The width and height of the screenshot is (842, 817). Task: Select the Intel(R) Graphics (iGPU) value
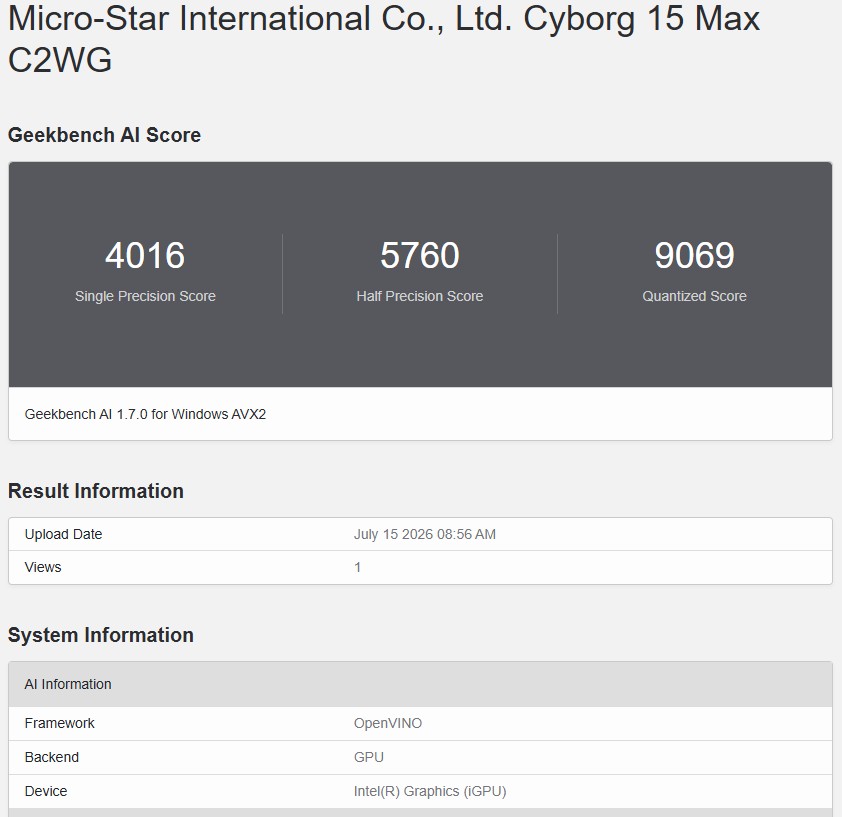pos(430,791)
